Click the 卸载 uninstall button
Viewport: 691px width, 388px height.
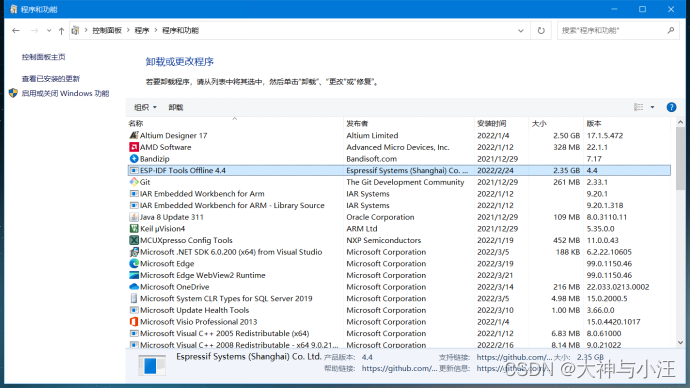[176, 107]
